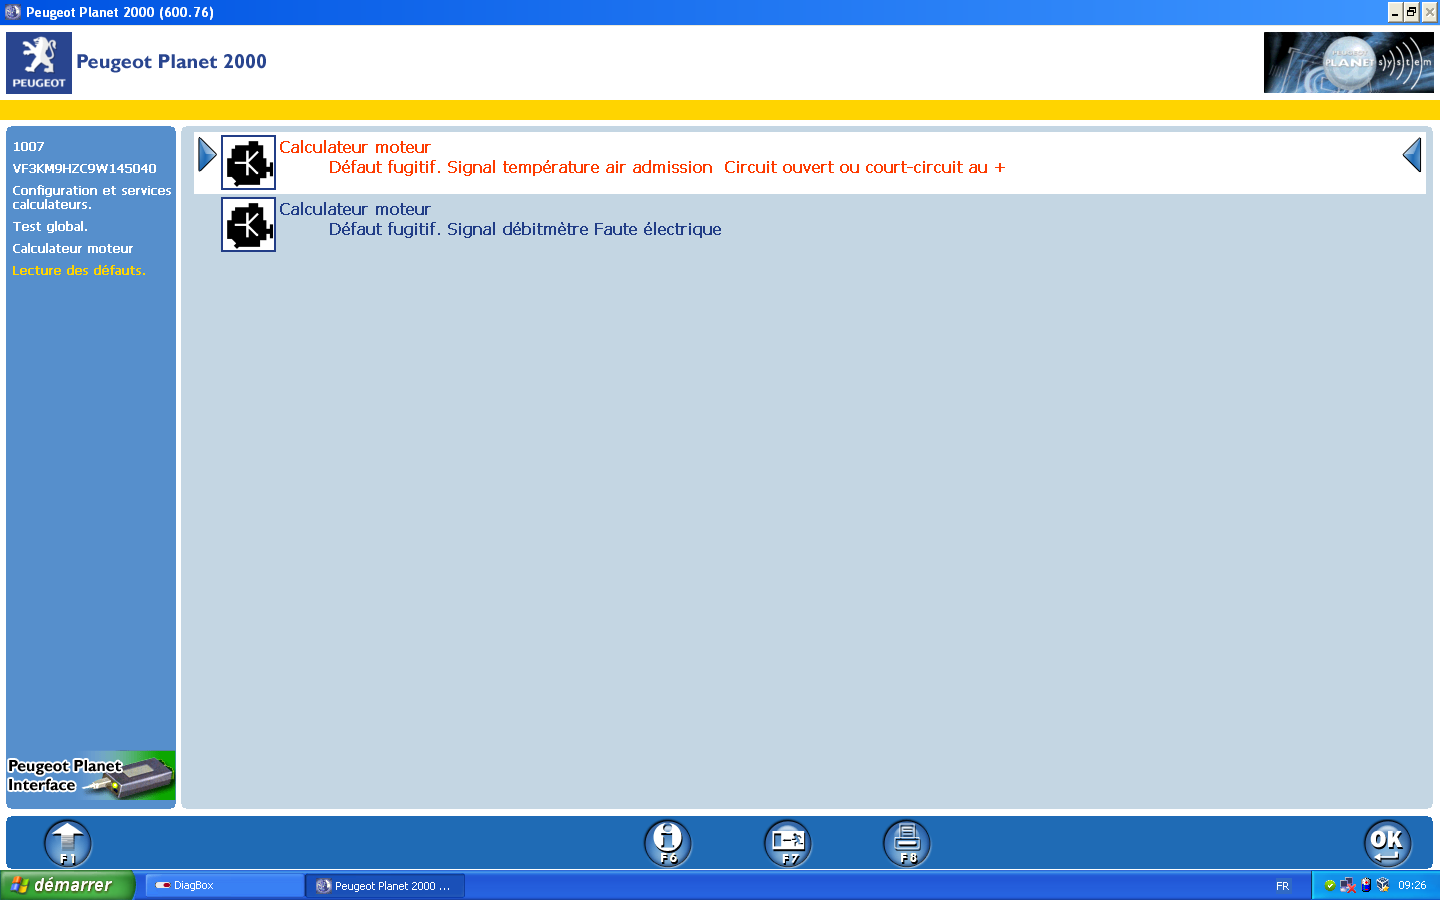Click the FR language indicator
The height and width of the screenshot is (900, 1440).
tap(1283, 886)
